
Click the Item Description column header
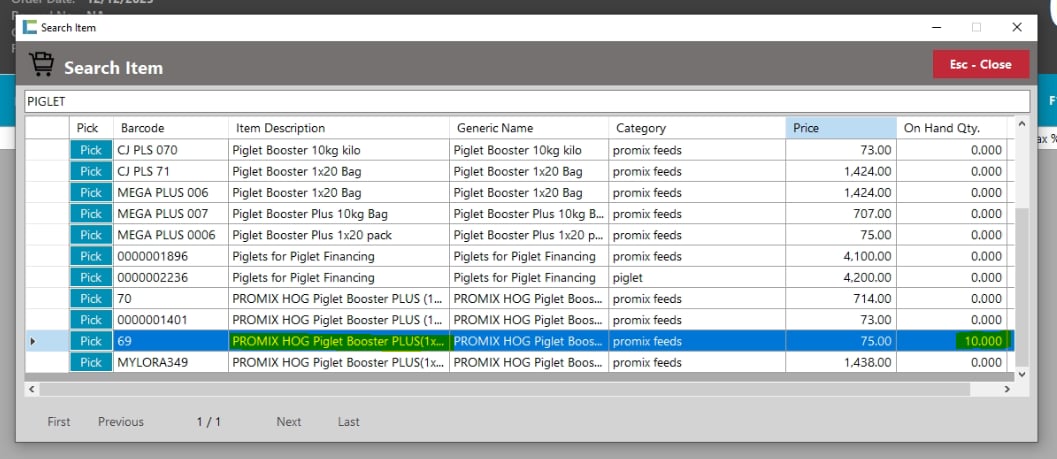coord(338,128)
